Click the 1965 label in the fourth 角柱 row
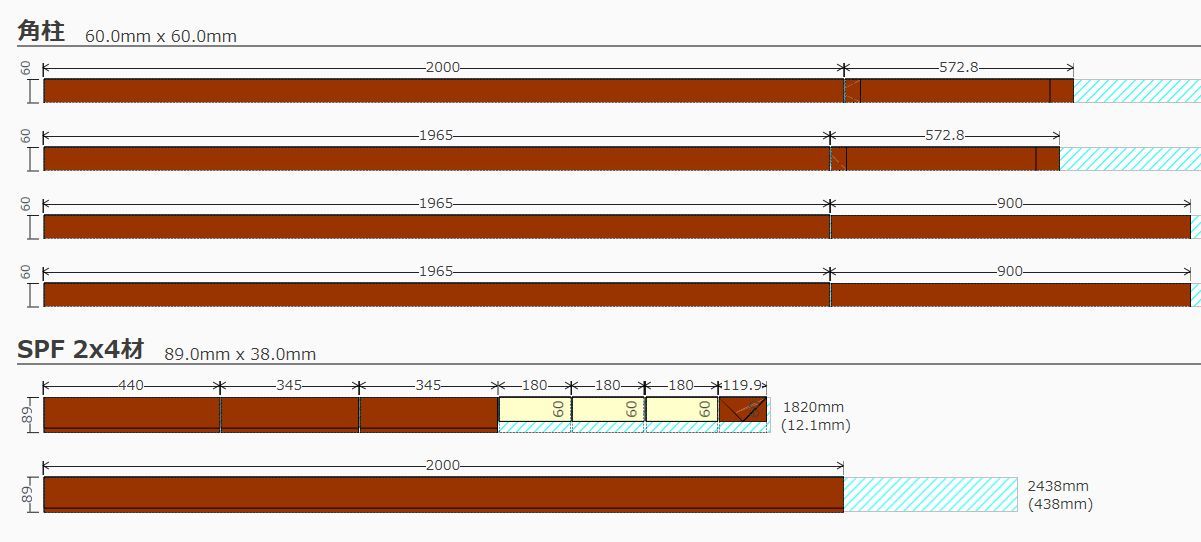 pos(436,272)
